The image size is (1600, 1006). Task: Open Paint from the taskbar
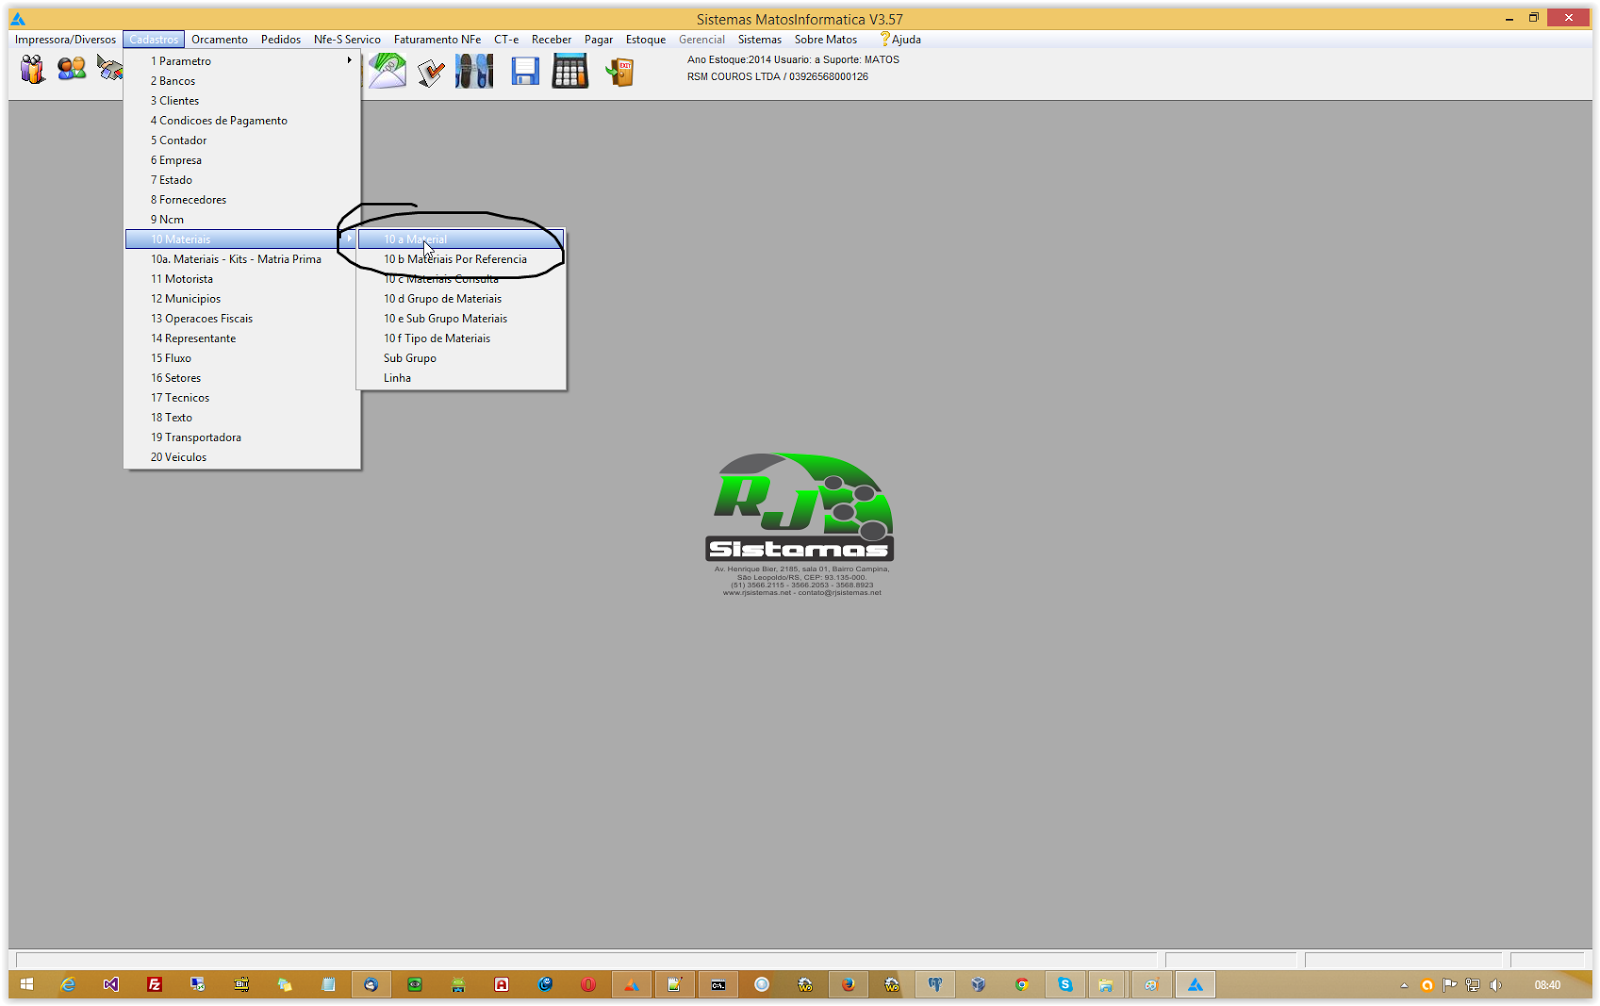click(x=1151, y=985)
